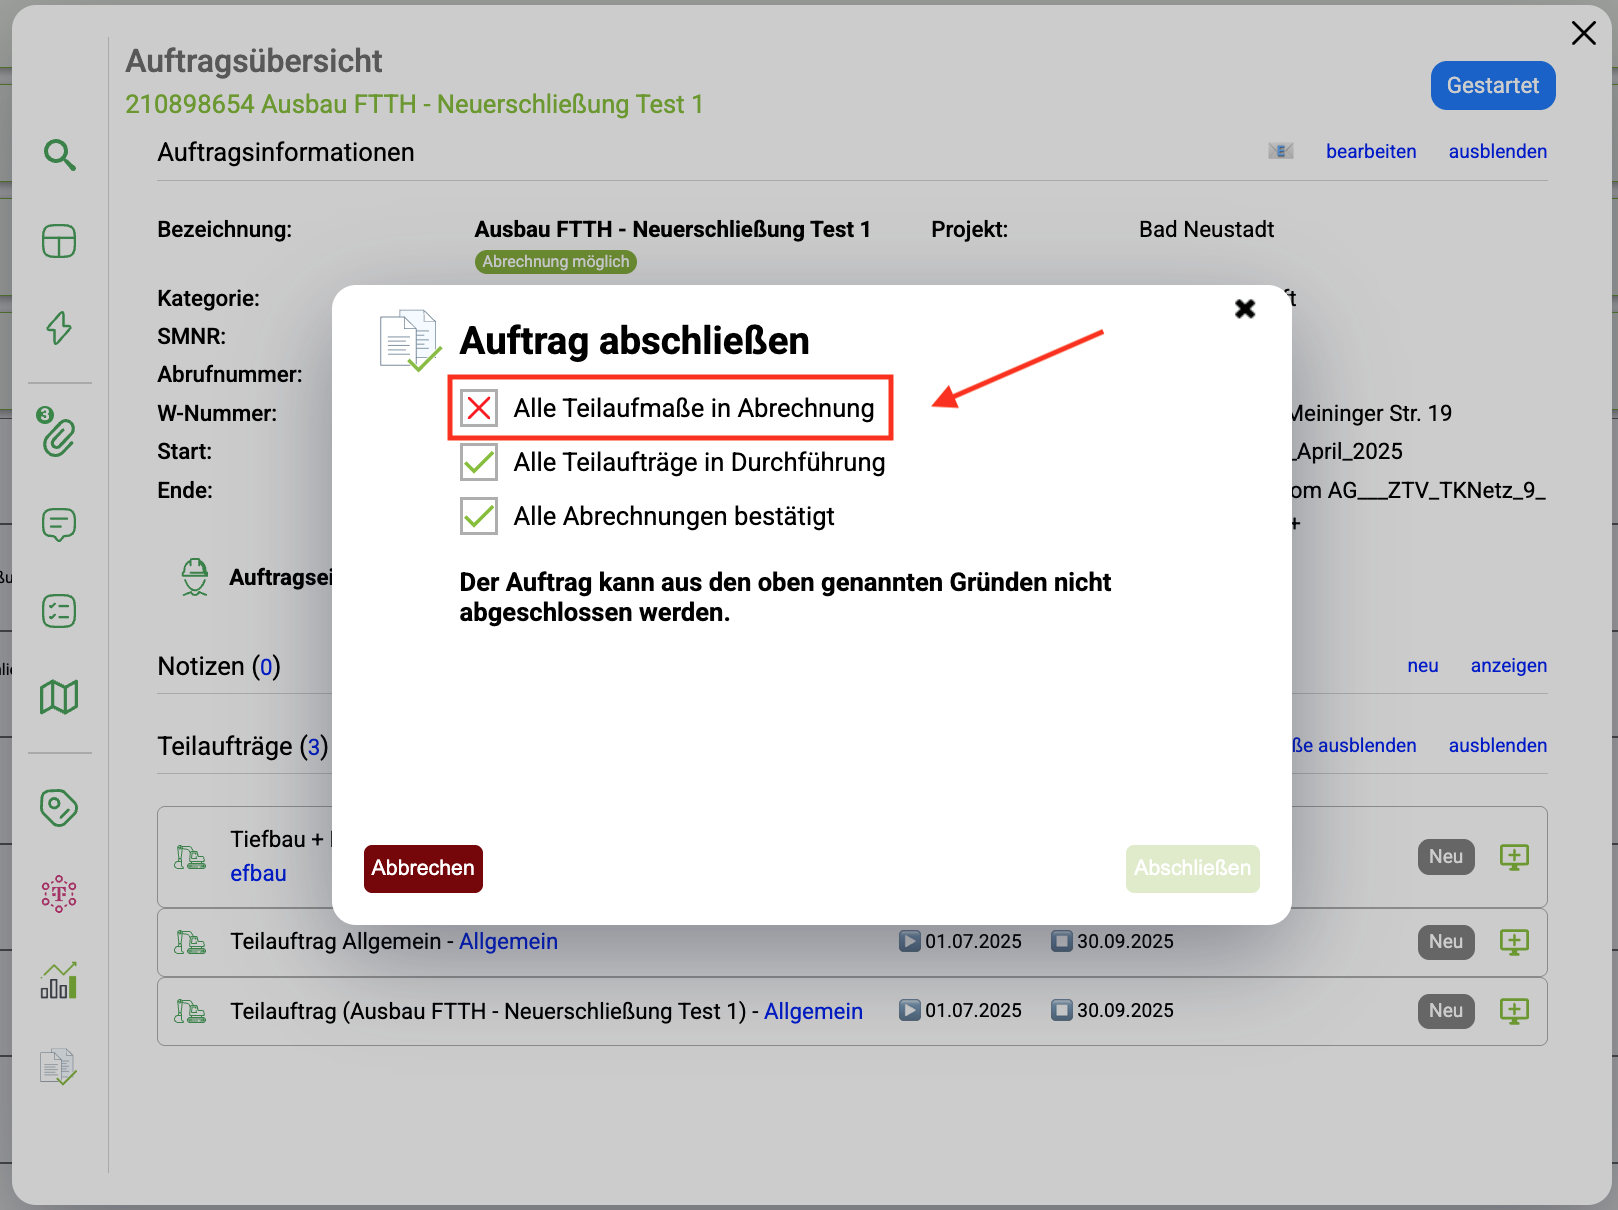Toggle 'Alle Abrechnungen bestätigt' checkbox
The width and height of the screenshot is (1618, 1210).
[479, 516]
